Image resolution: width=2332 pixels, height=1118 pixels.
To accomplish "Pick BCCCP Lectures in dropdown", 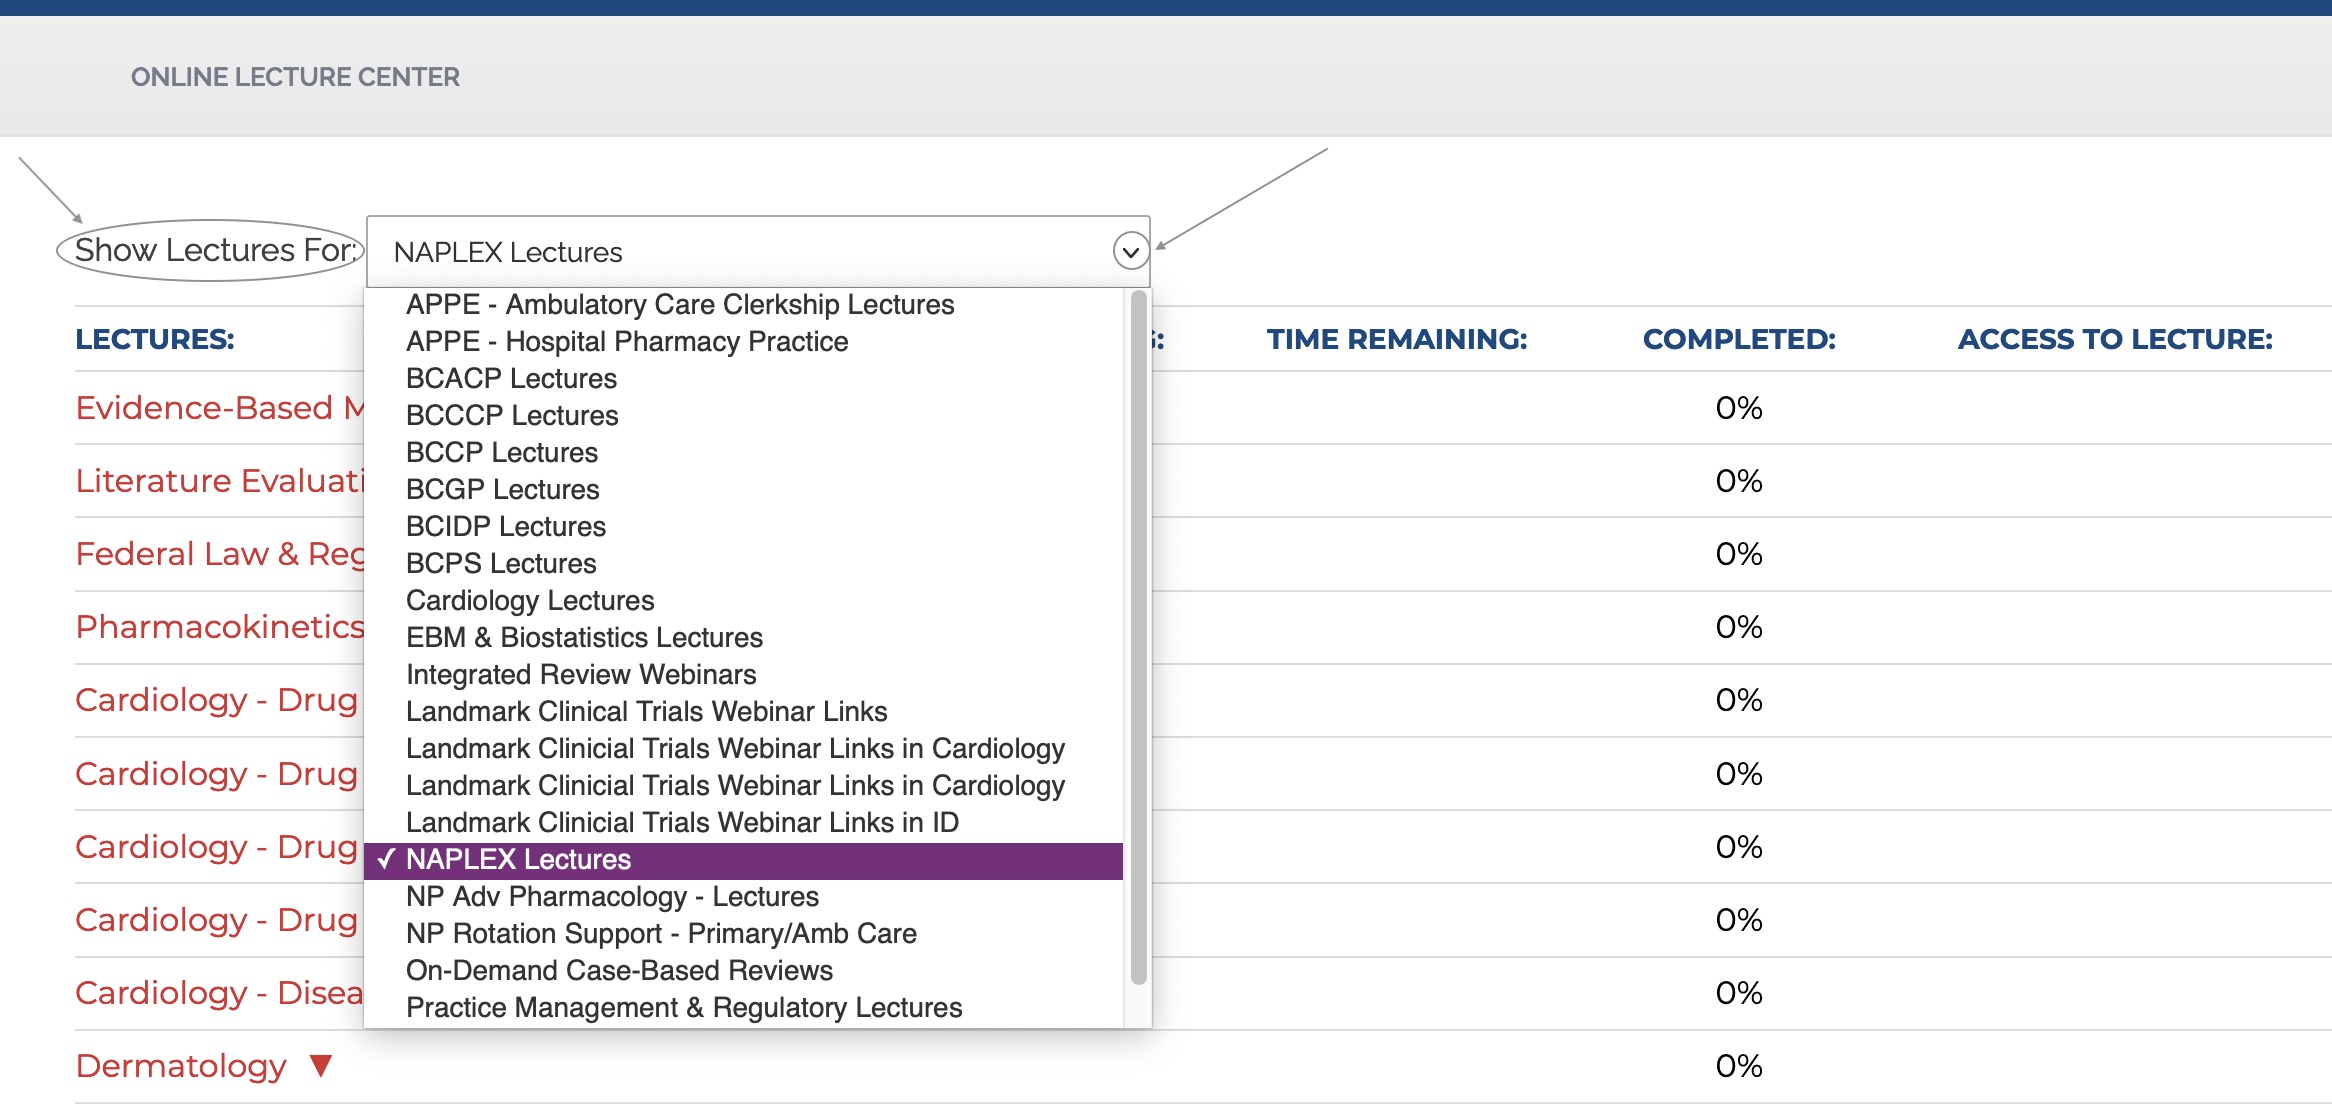I will coord(744,415).
